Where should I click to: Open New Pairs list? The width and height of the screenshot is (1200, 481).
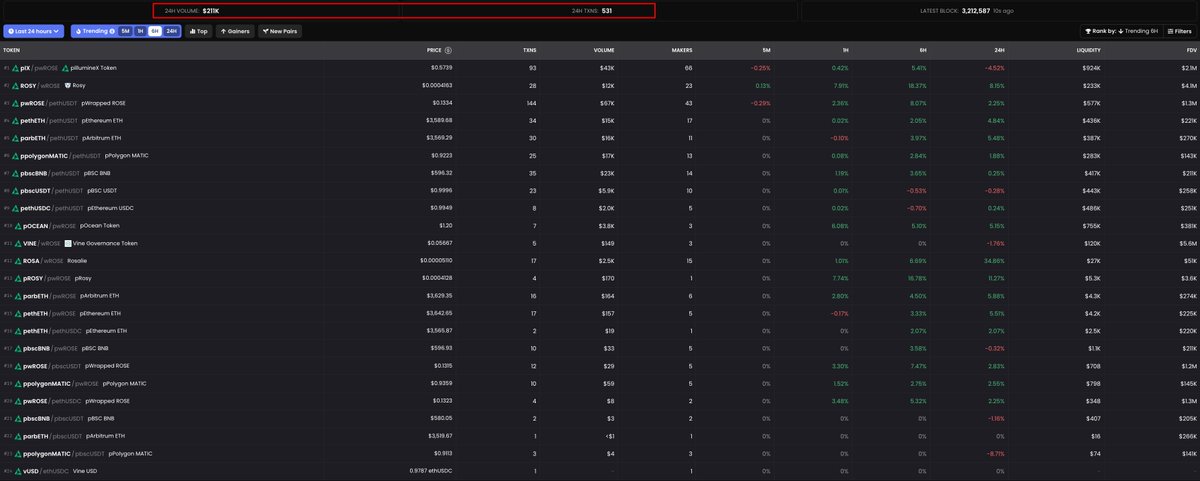pos(279,31)
